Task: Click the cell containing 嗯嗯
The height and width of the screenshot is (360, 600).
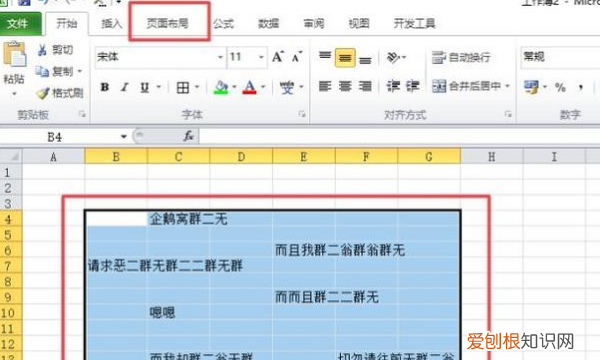Action: tap(178, 313)
